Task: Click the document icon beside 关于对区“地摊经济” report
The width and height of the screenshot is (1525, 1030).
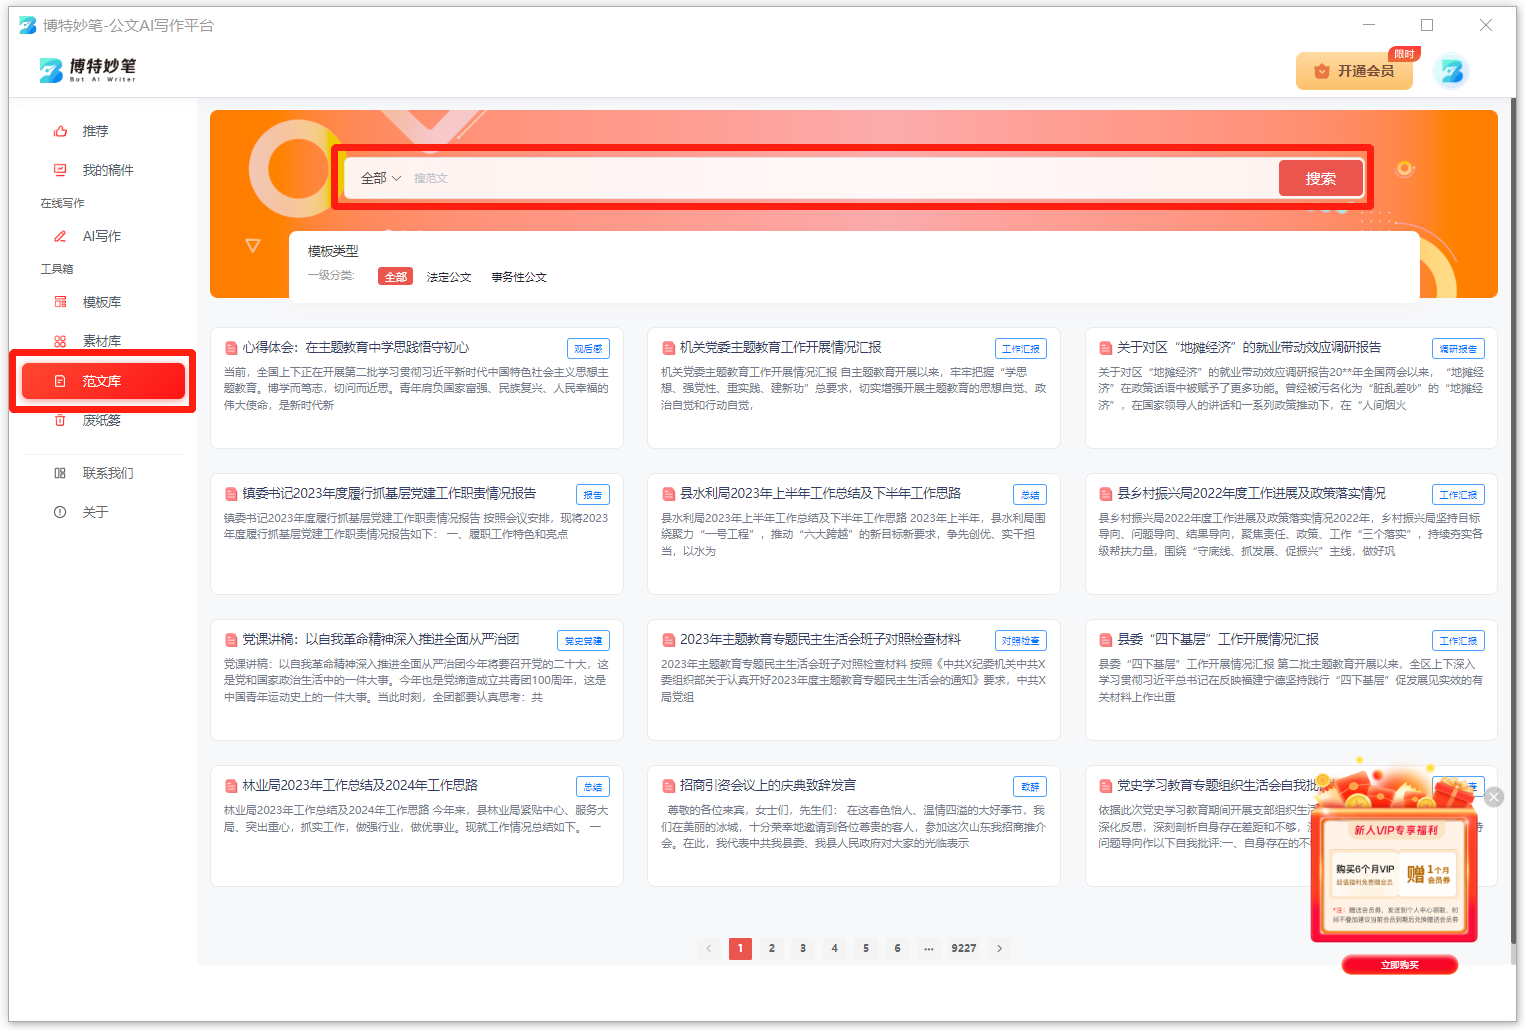Action: 1106,348
